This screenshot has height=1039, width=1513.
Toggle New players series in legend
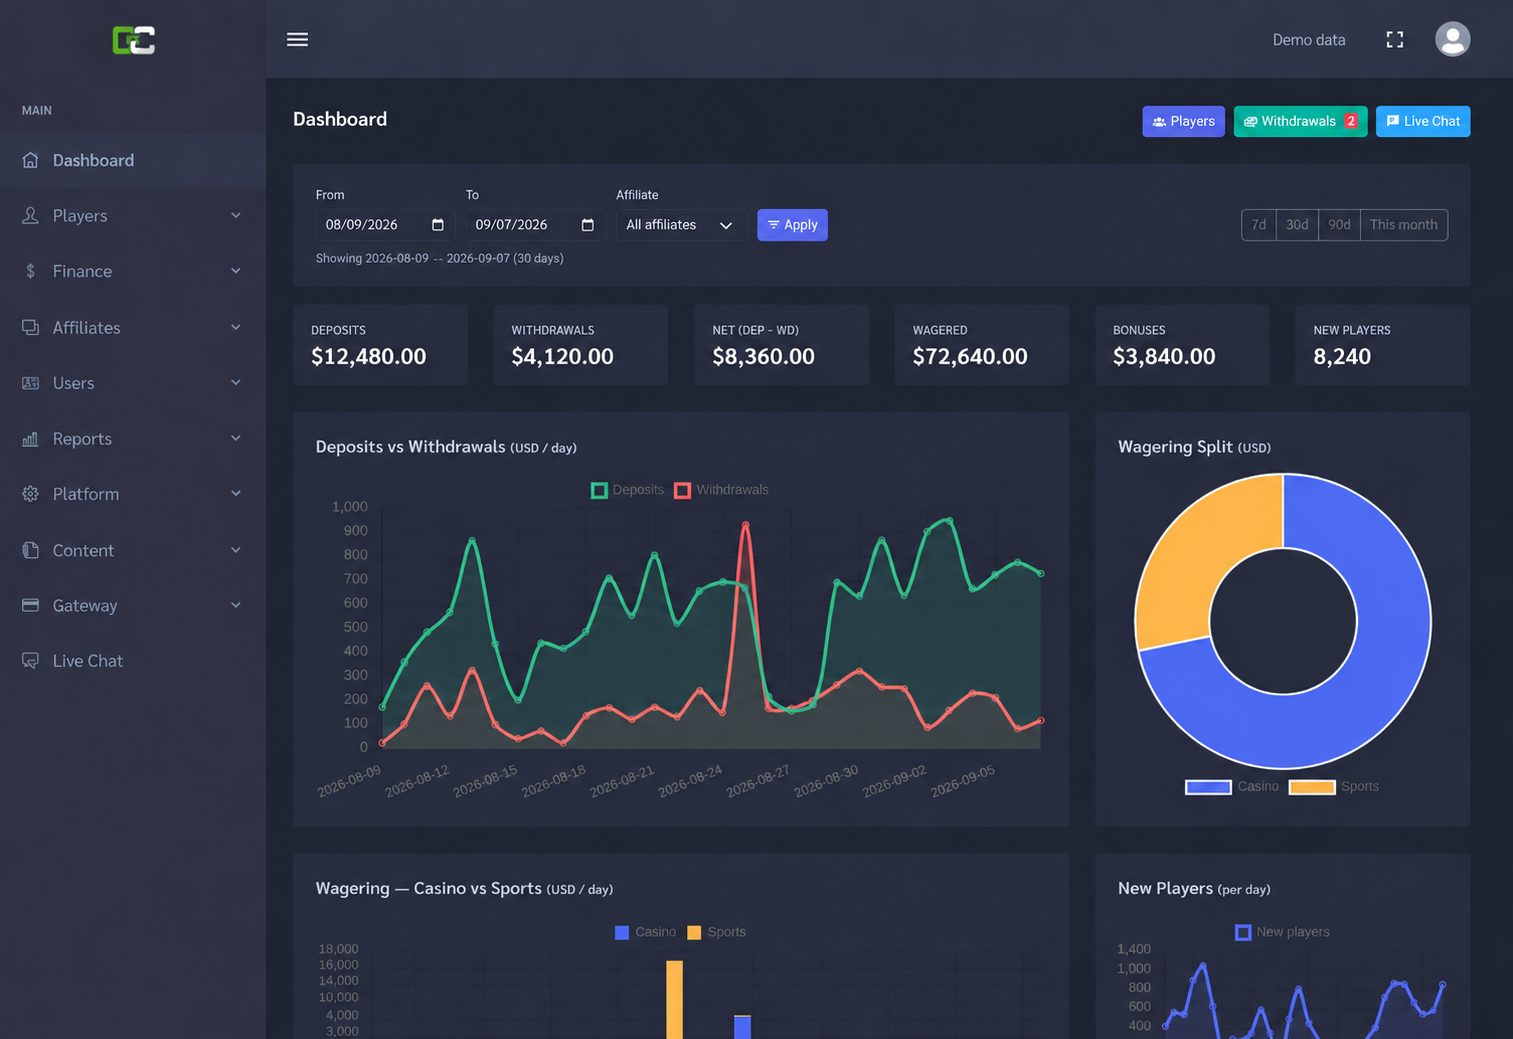tap(1283, 932)
